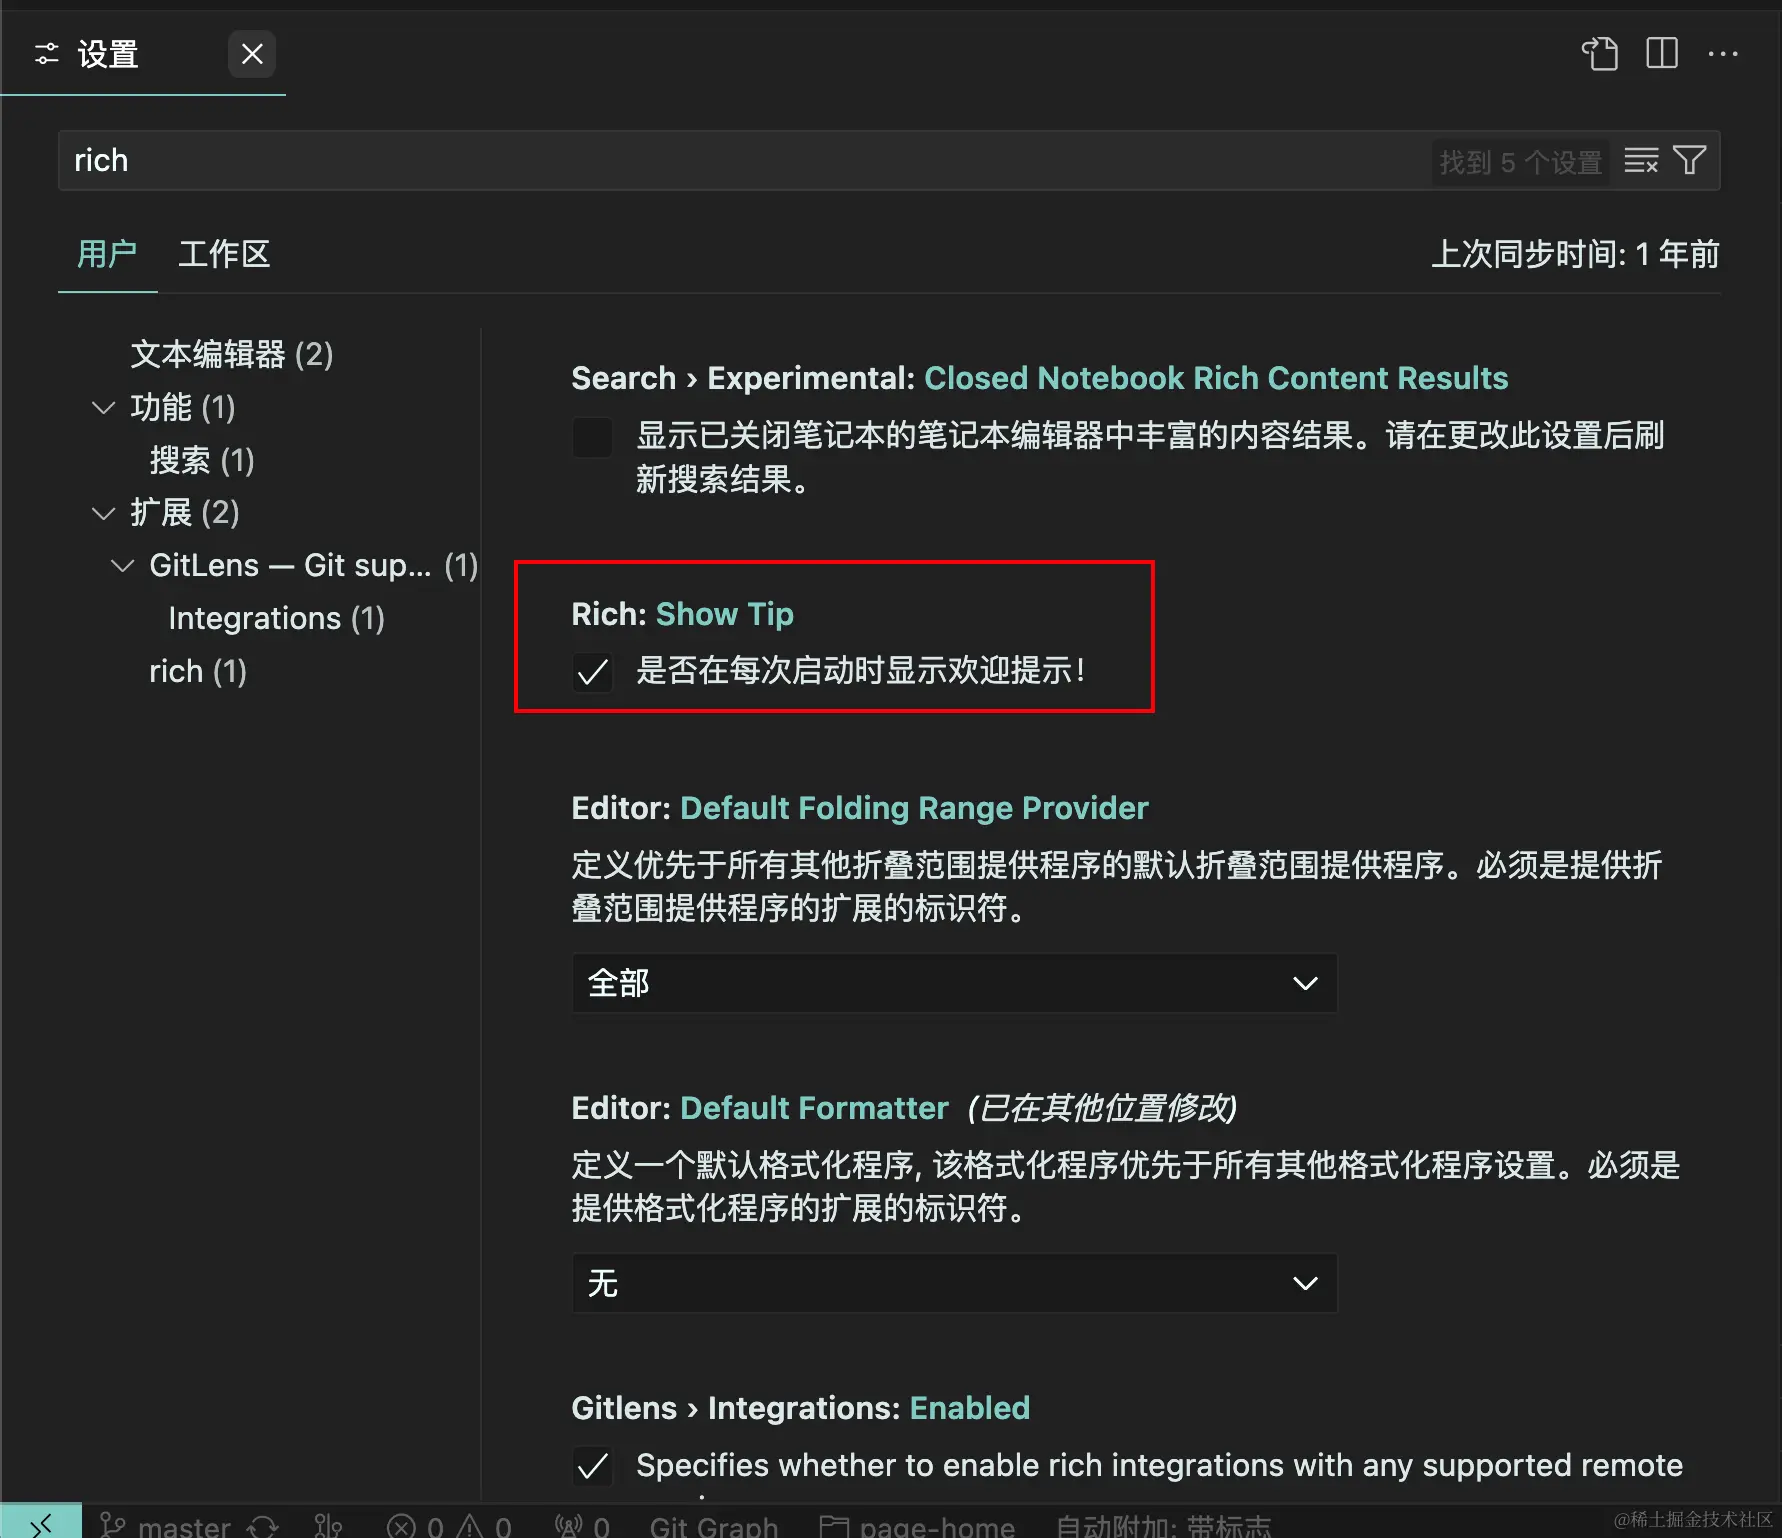Click 已在其他位置修改 link on Default Formatter
Viewport: 1782px width, 1538px height.
tap(1102, 1108)
